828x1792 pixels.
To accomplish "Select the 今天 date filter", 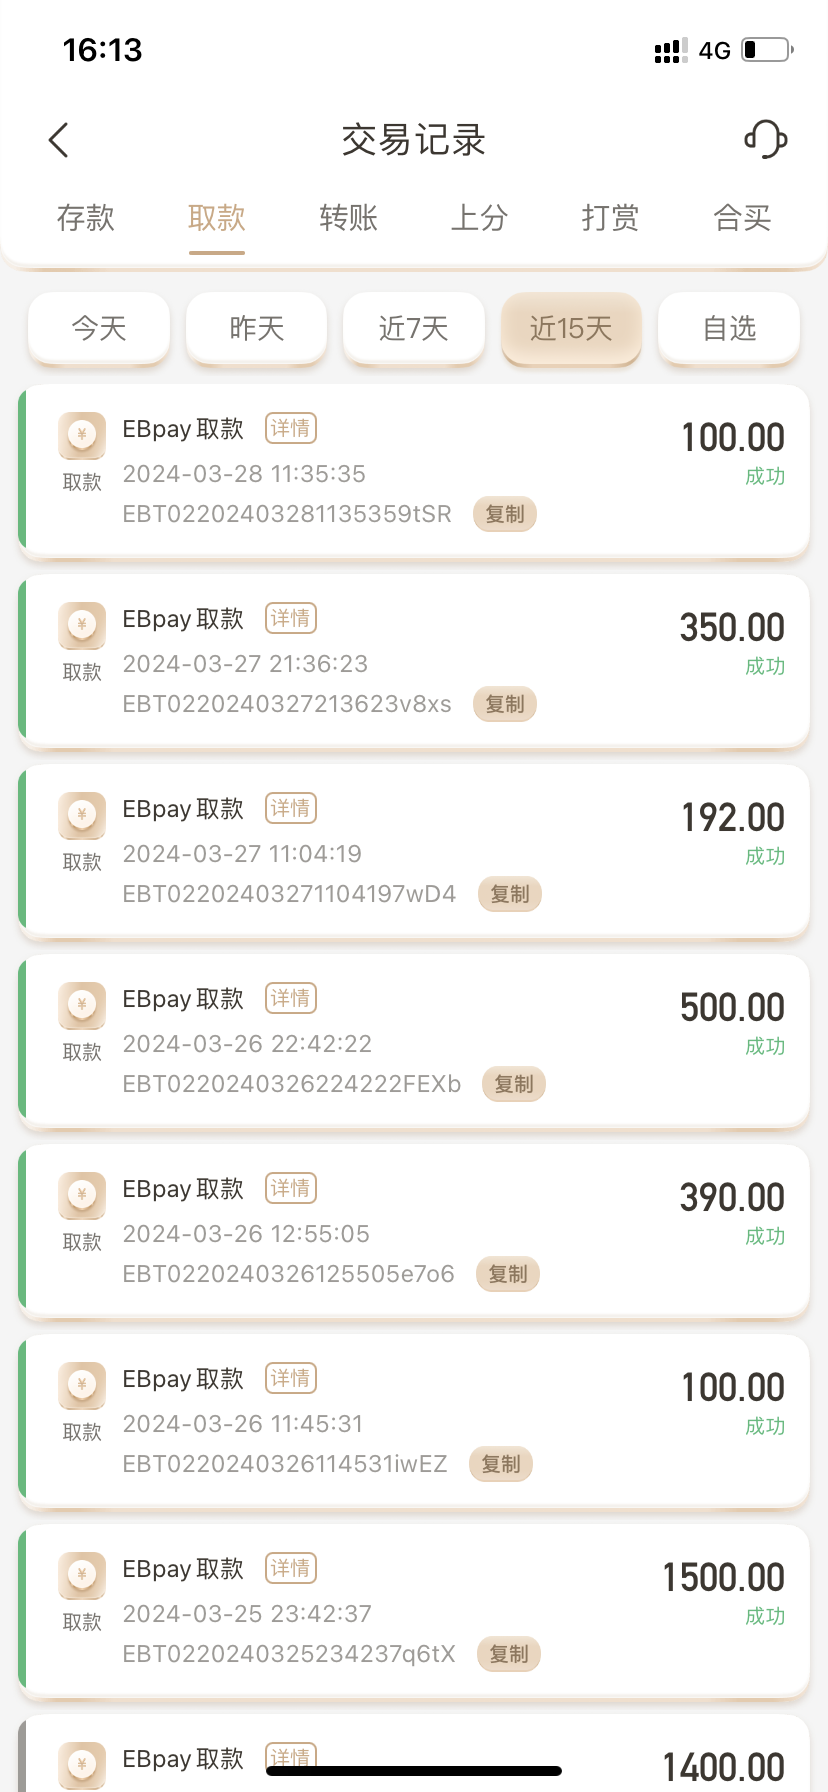I will [99, 328].
